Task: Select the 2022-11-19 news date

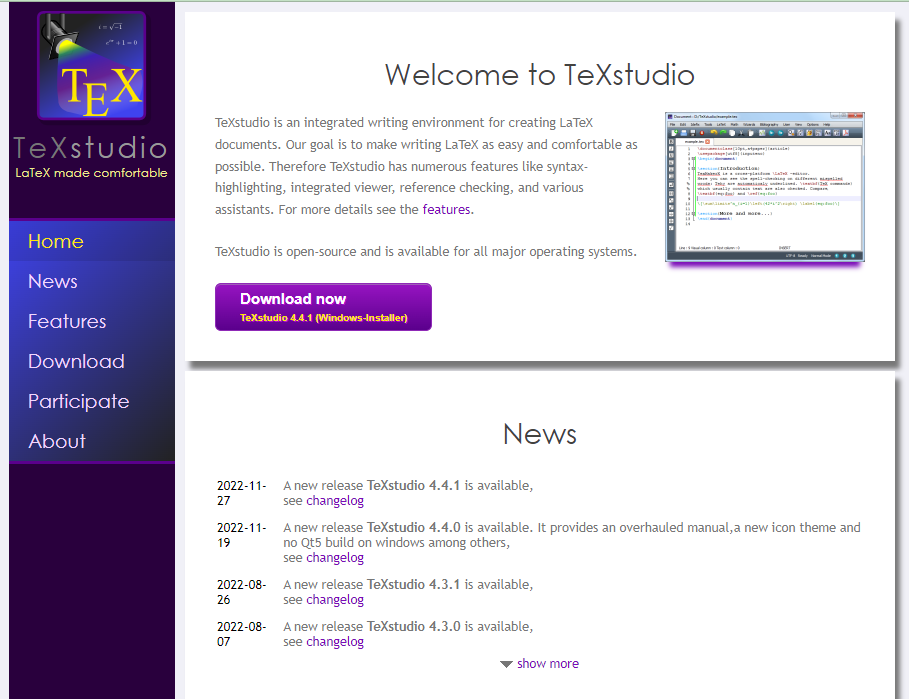Action: [242, 535]
